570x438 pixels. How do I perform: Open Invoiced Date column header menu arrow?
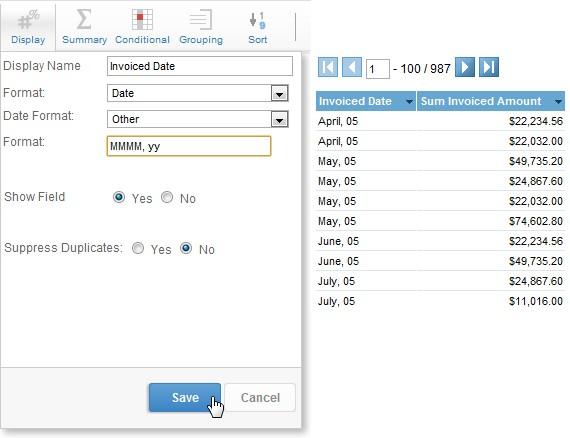410,101
